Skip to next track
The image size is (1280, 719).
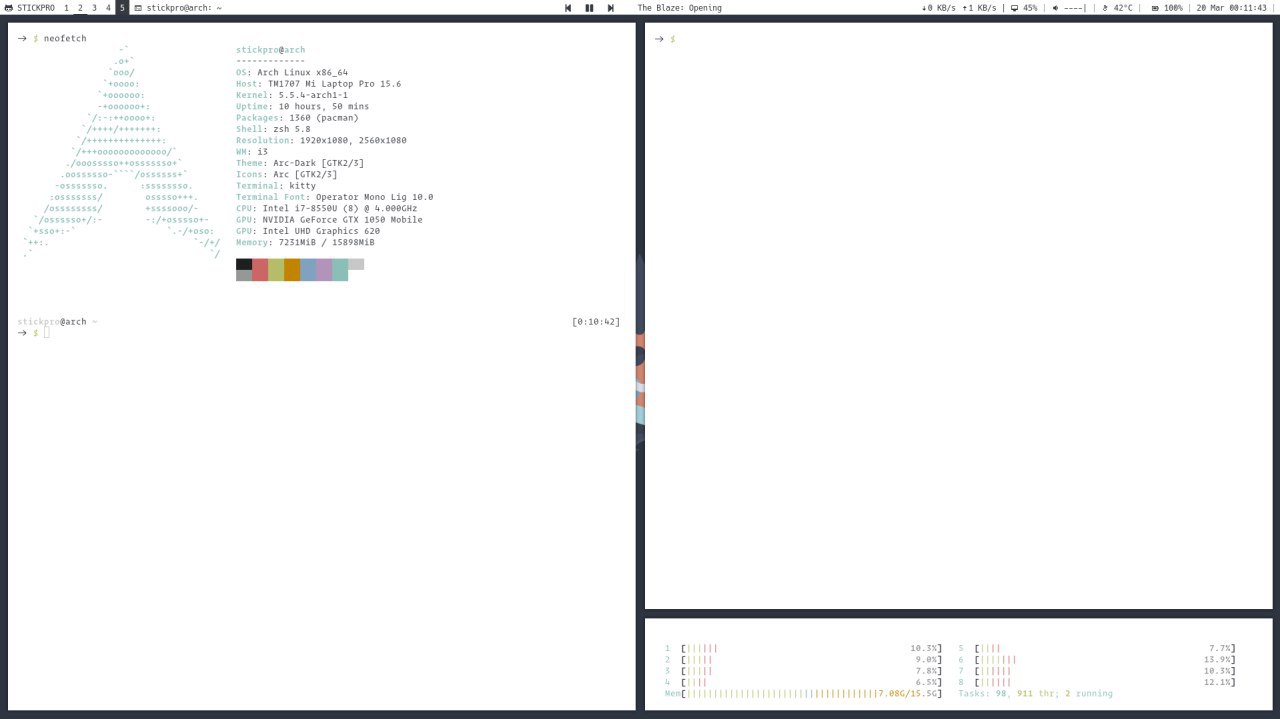coord(610,8)
